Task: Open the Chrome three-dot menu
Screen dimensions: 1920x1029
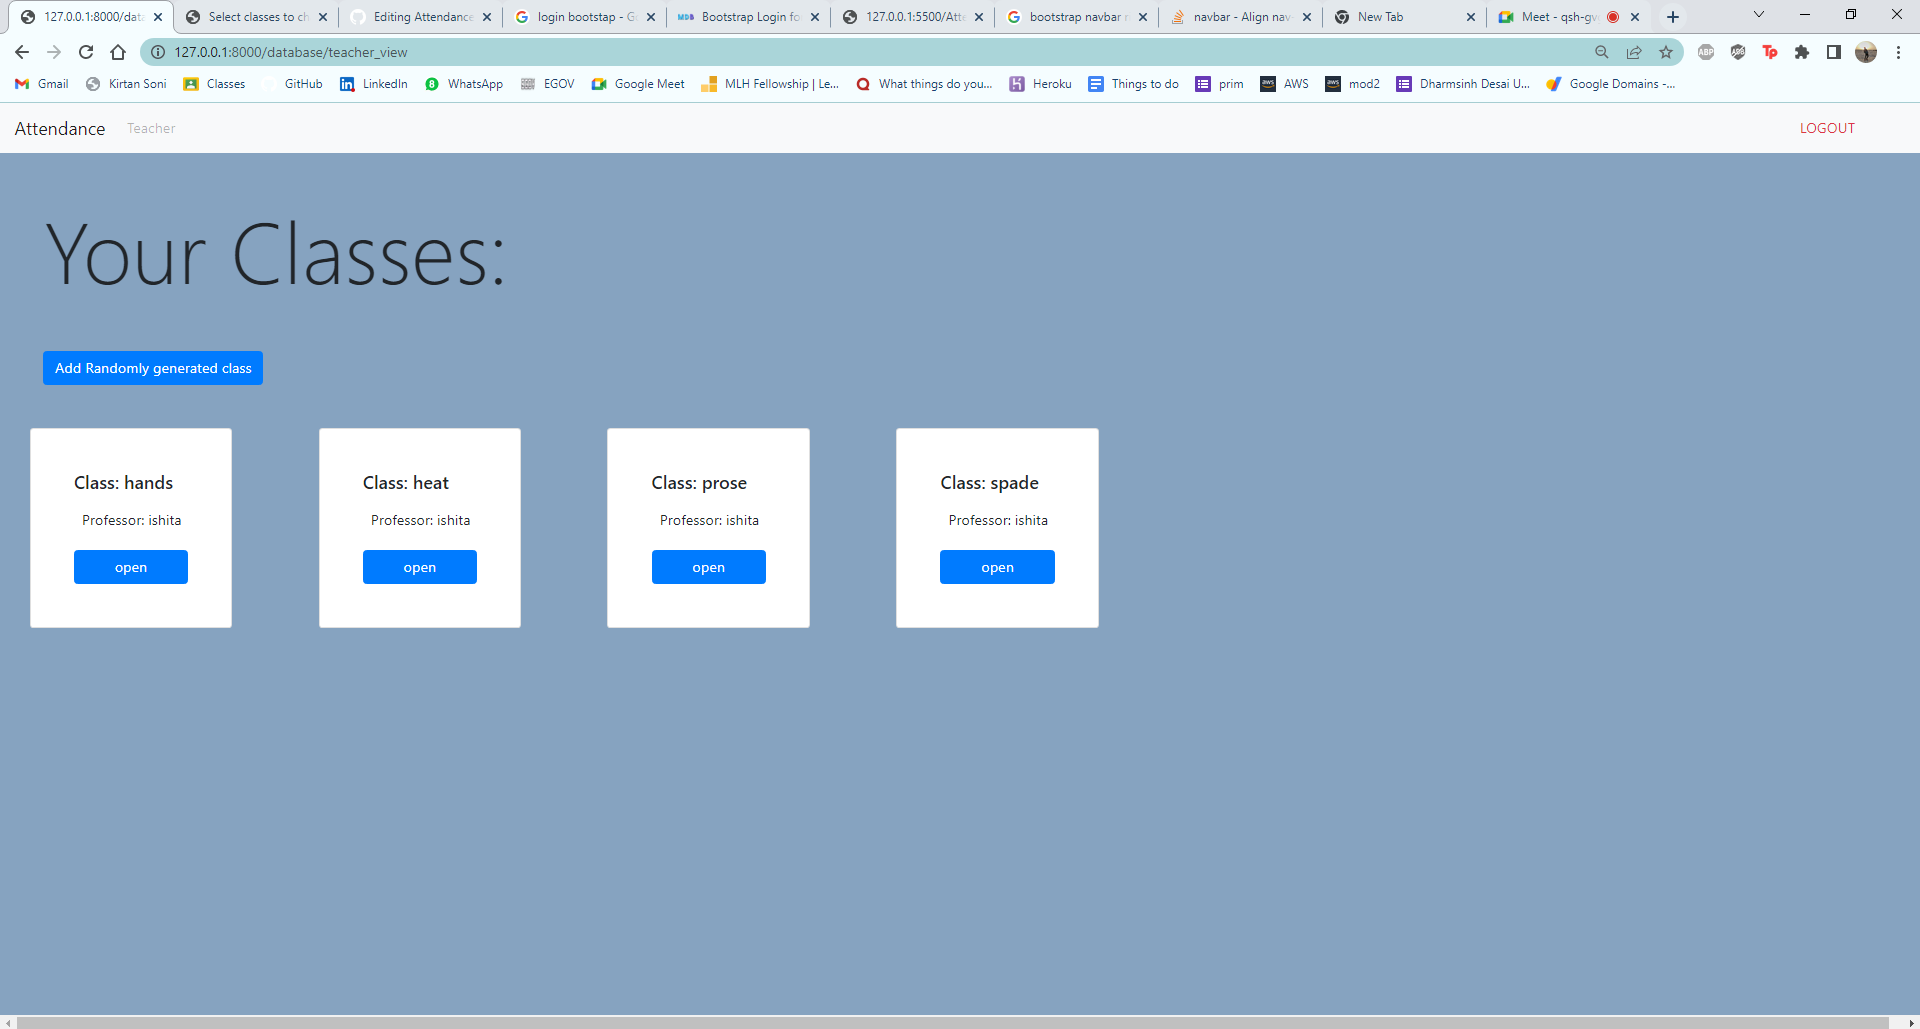Action: point(1899,52)
